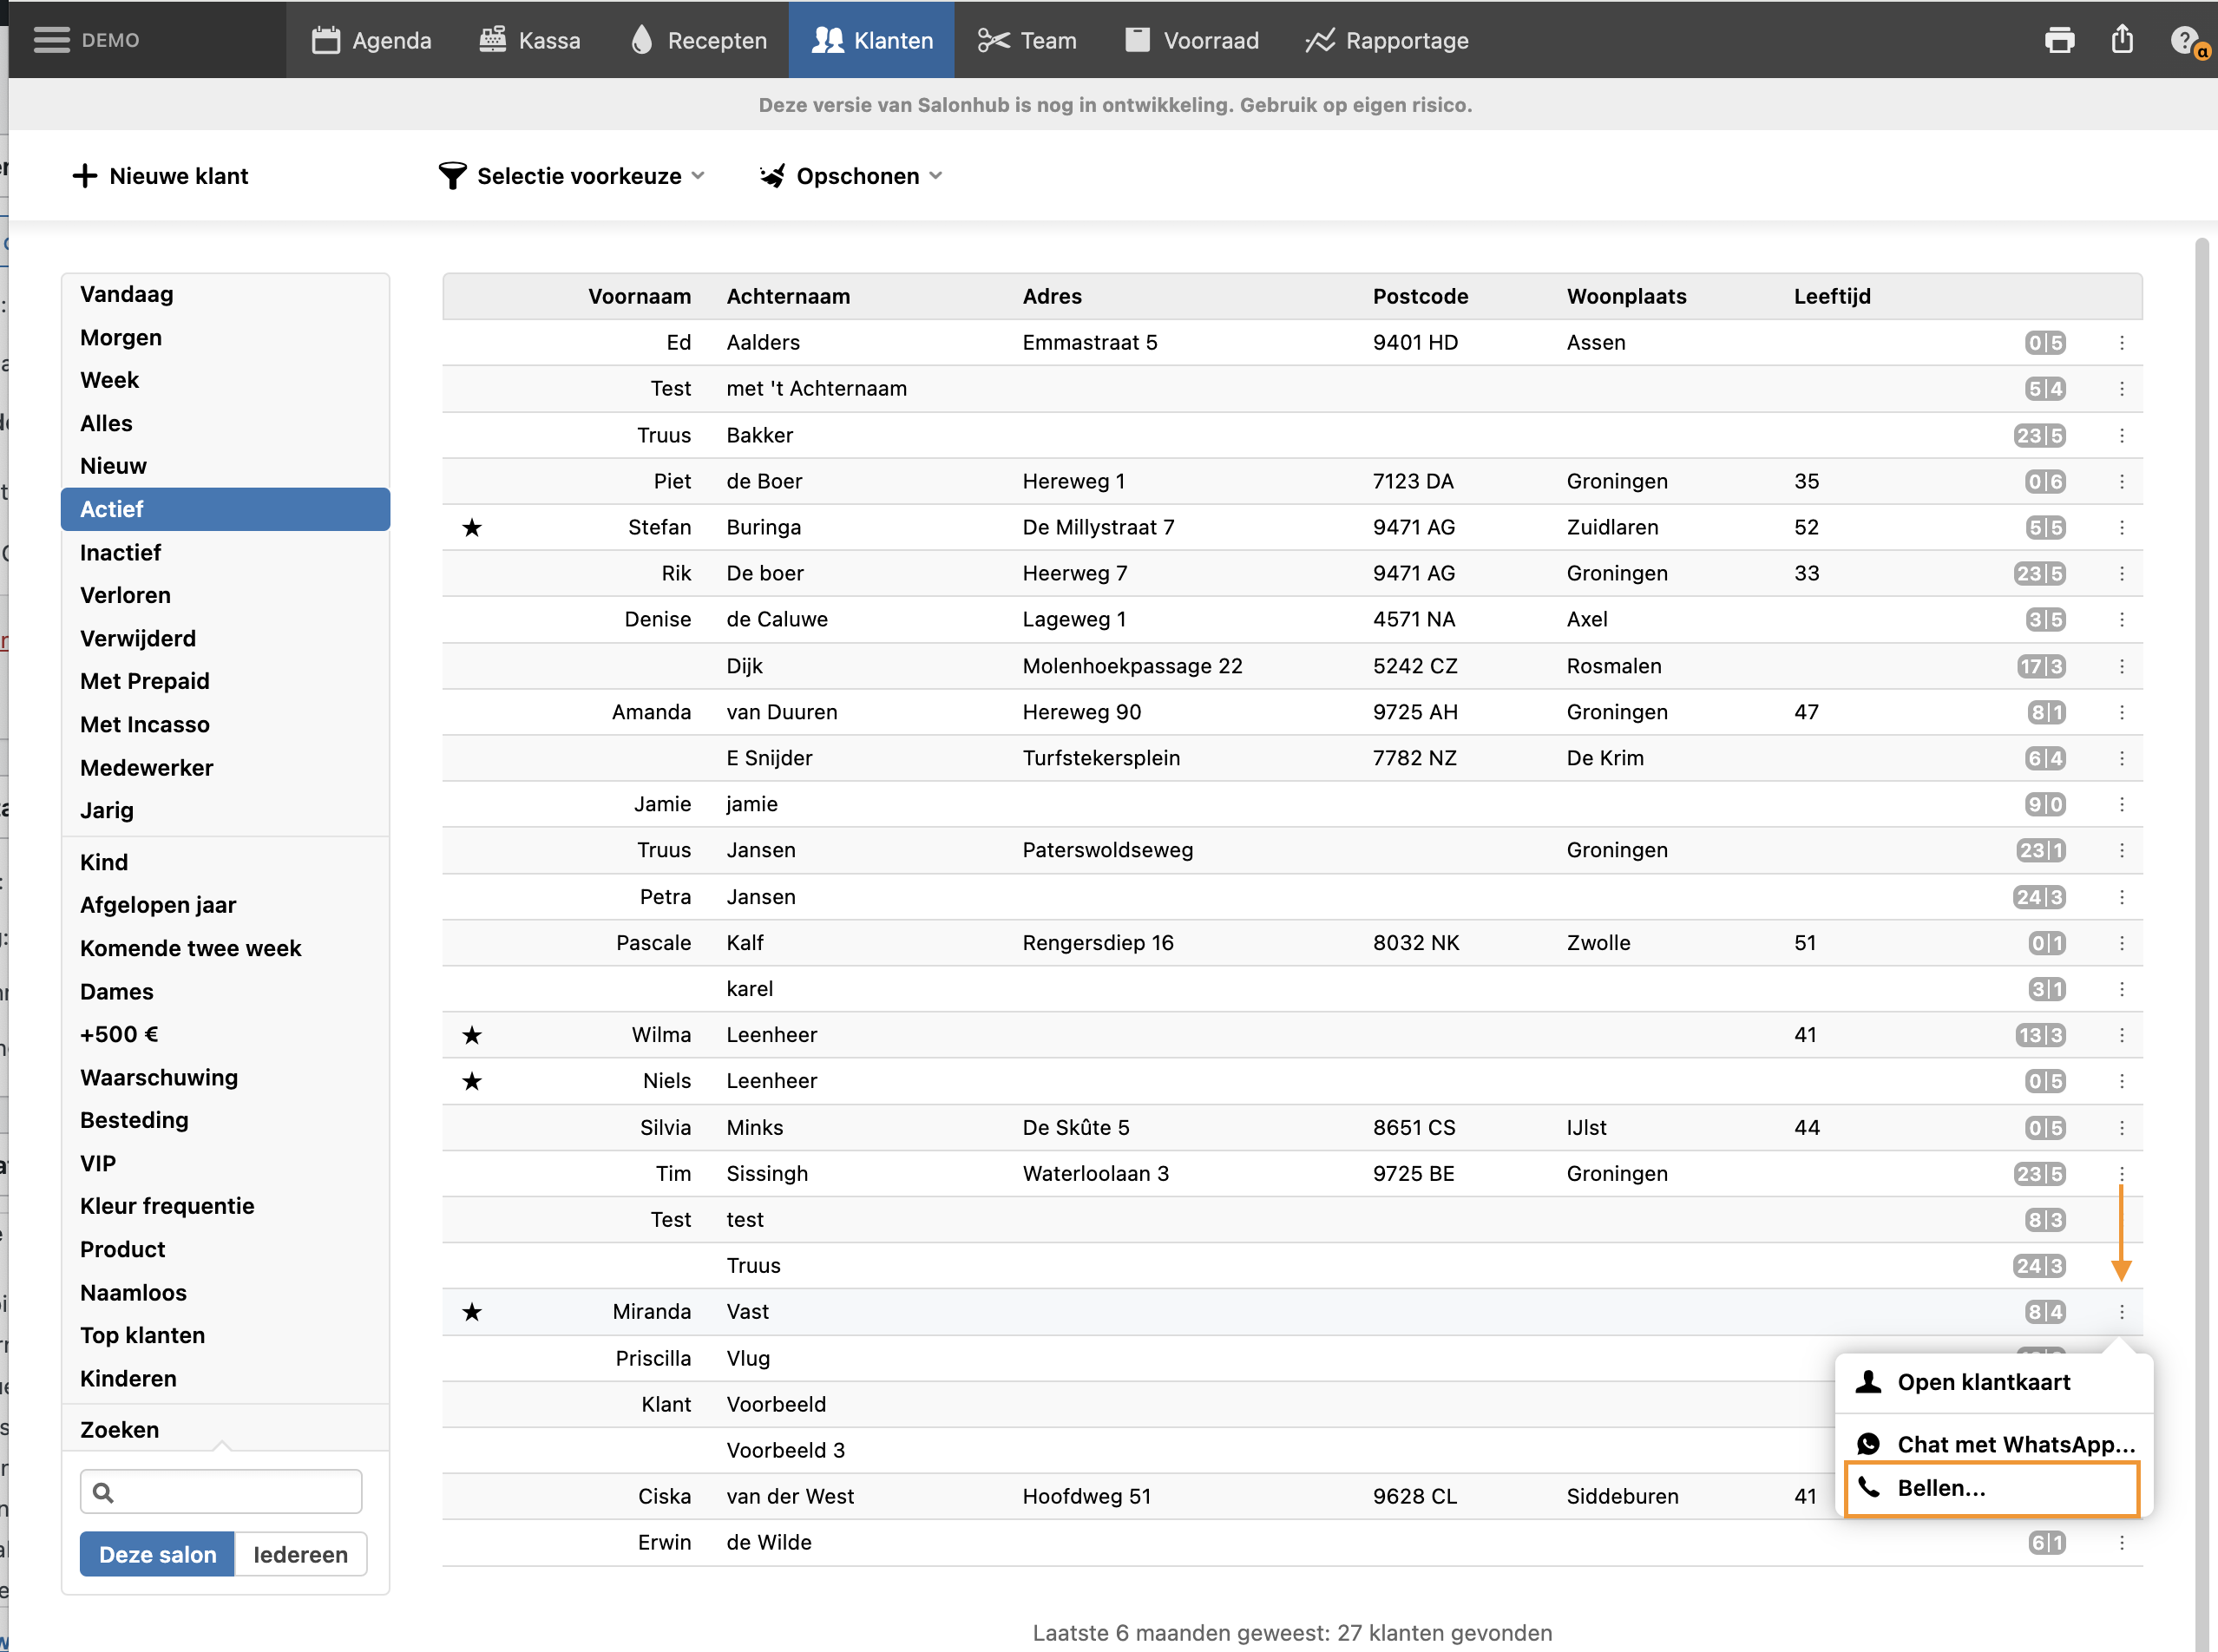
Task: Click the printer icon in the top bar
Action: pyautogui.click(x=2059, y=40)
